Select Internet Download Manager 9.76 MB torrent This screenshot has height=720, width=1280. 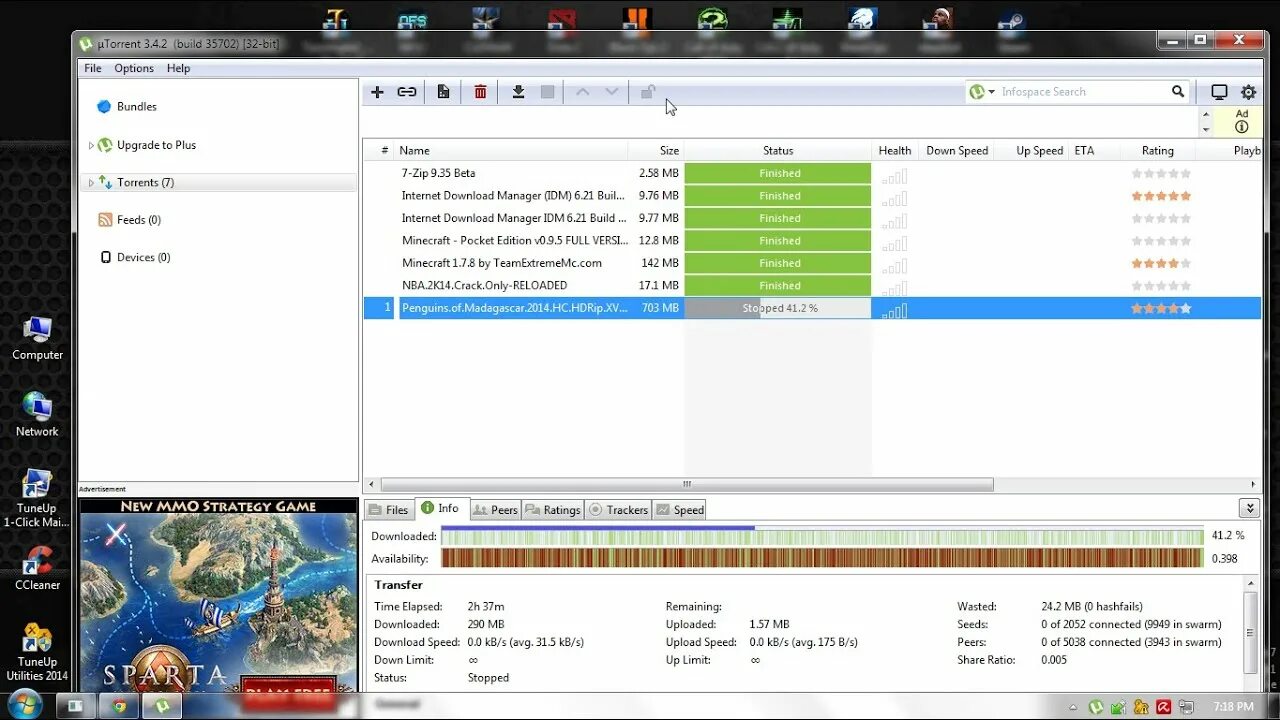pyautogui.click(x=514, y=196)
